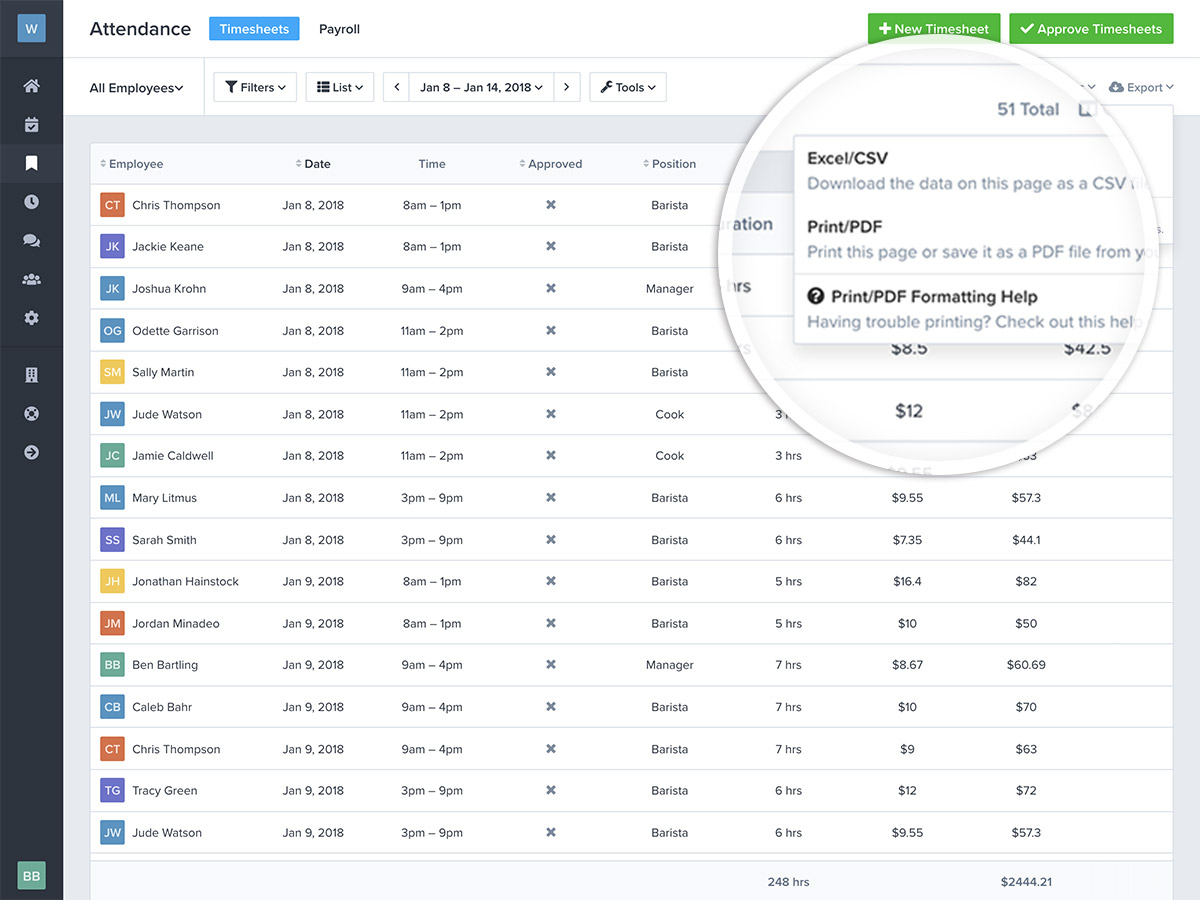Toggle approval X for Tracy Green
The height and width of the screenshot is (900, 1200).
click(550, 790)
